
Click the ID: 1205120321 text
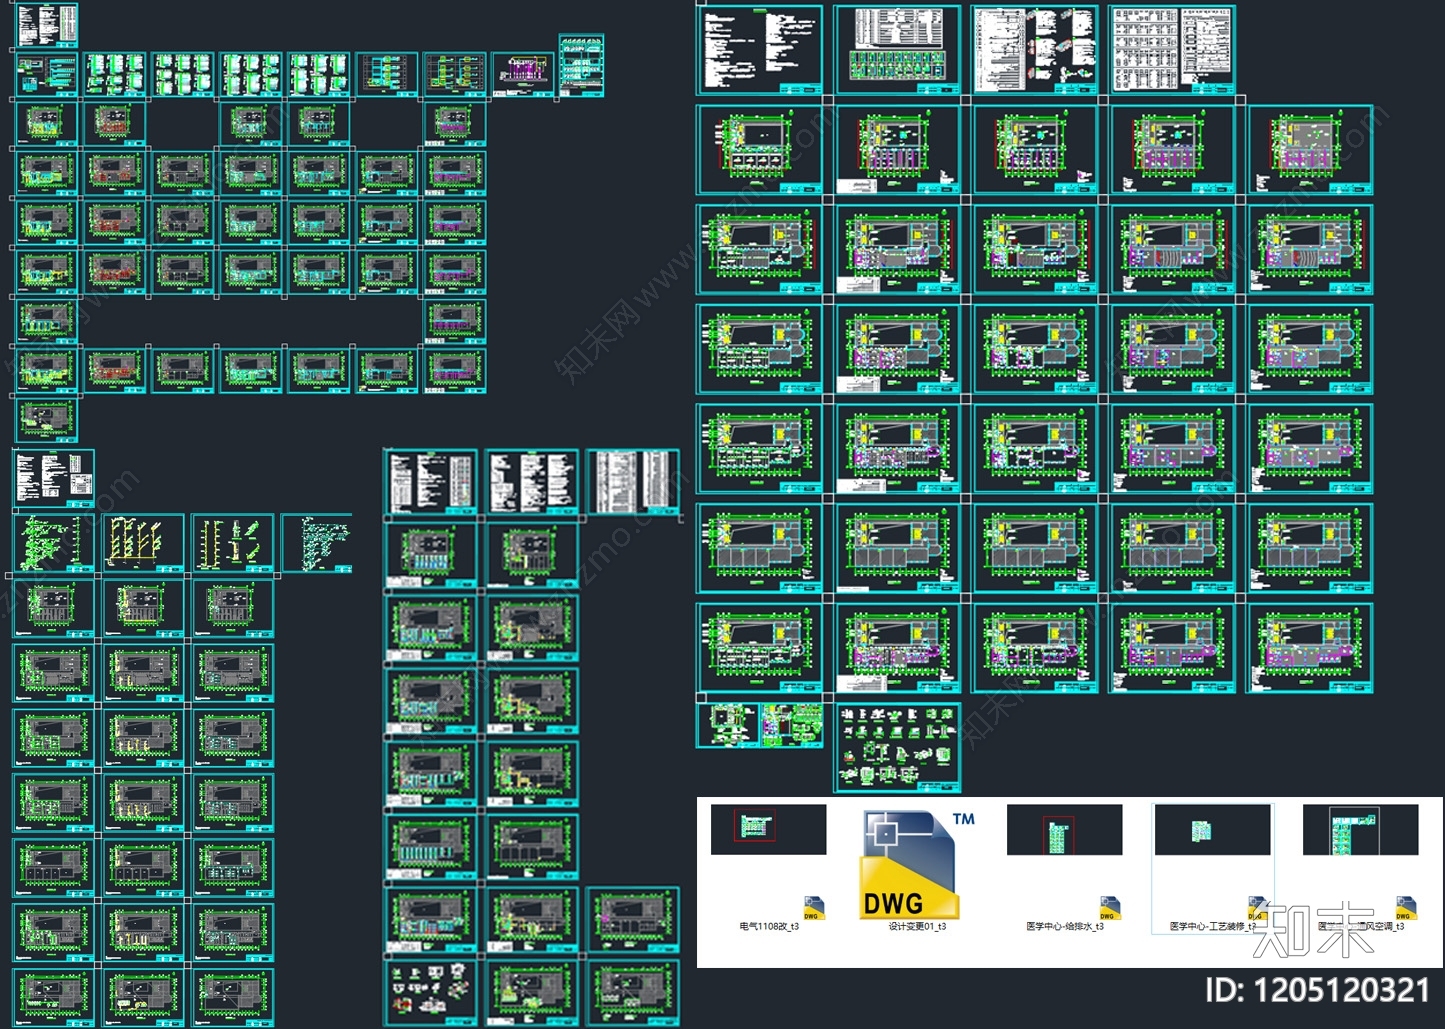tap(1317, 990)
